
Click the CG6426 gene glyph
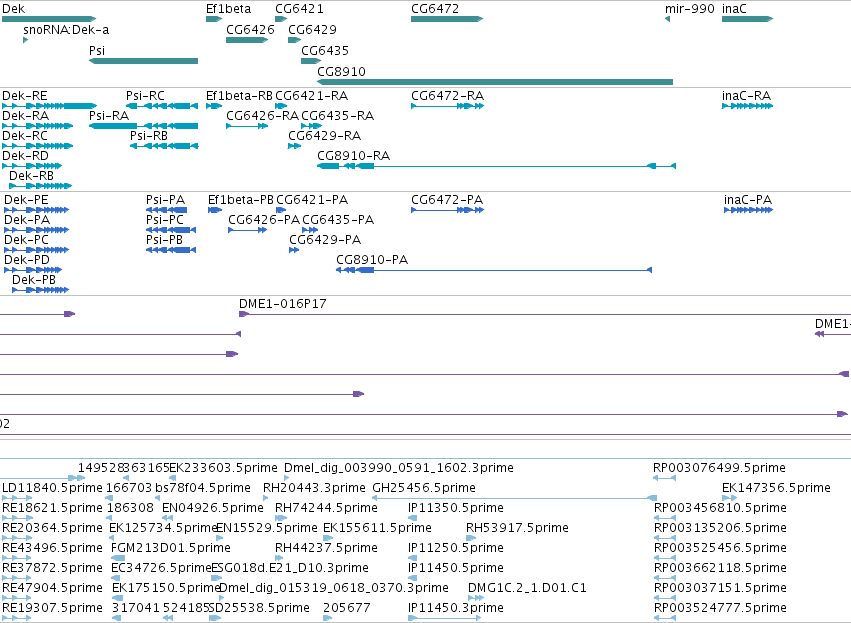coord(247,40)
